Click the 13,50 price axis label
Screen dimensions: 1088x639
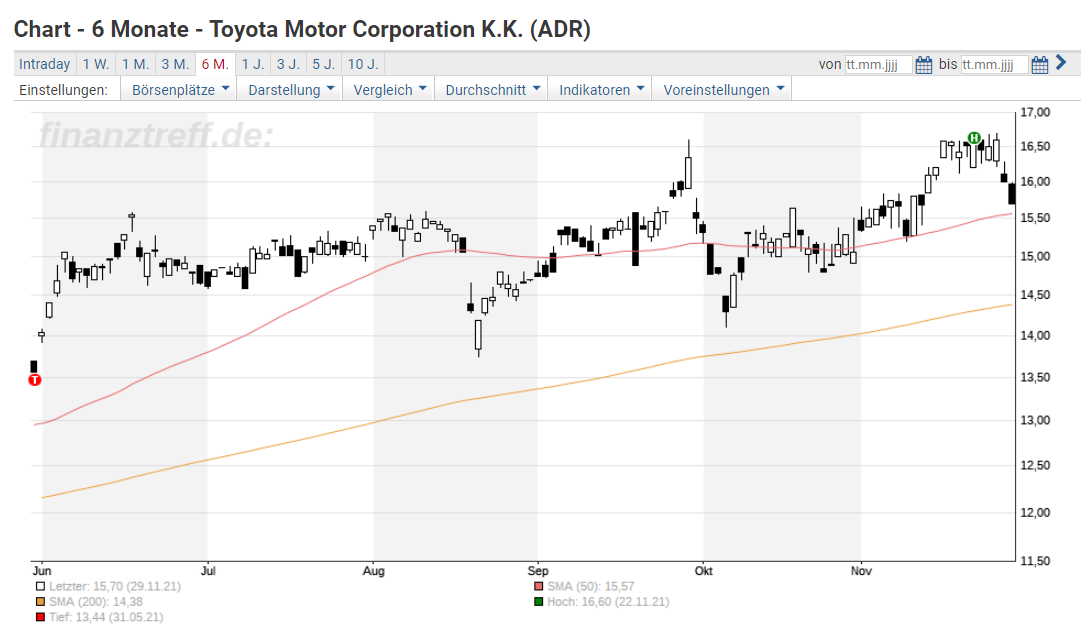[x=1035, y=377]
